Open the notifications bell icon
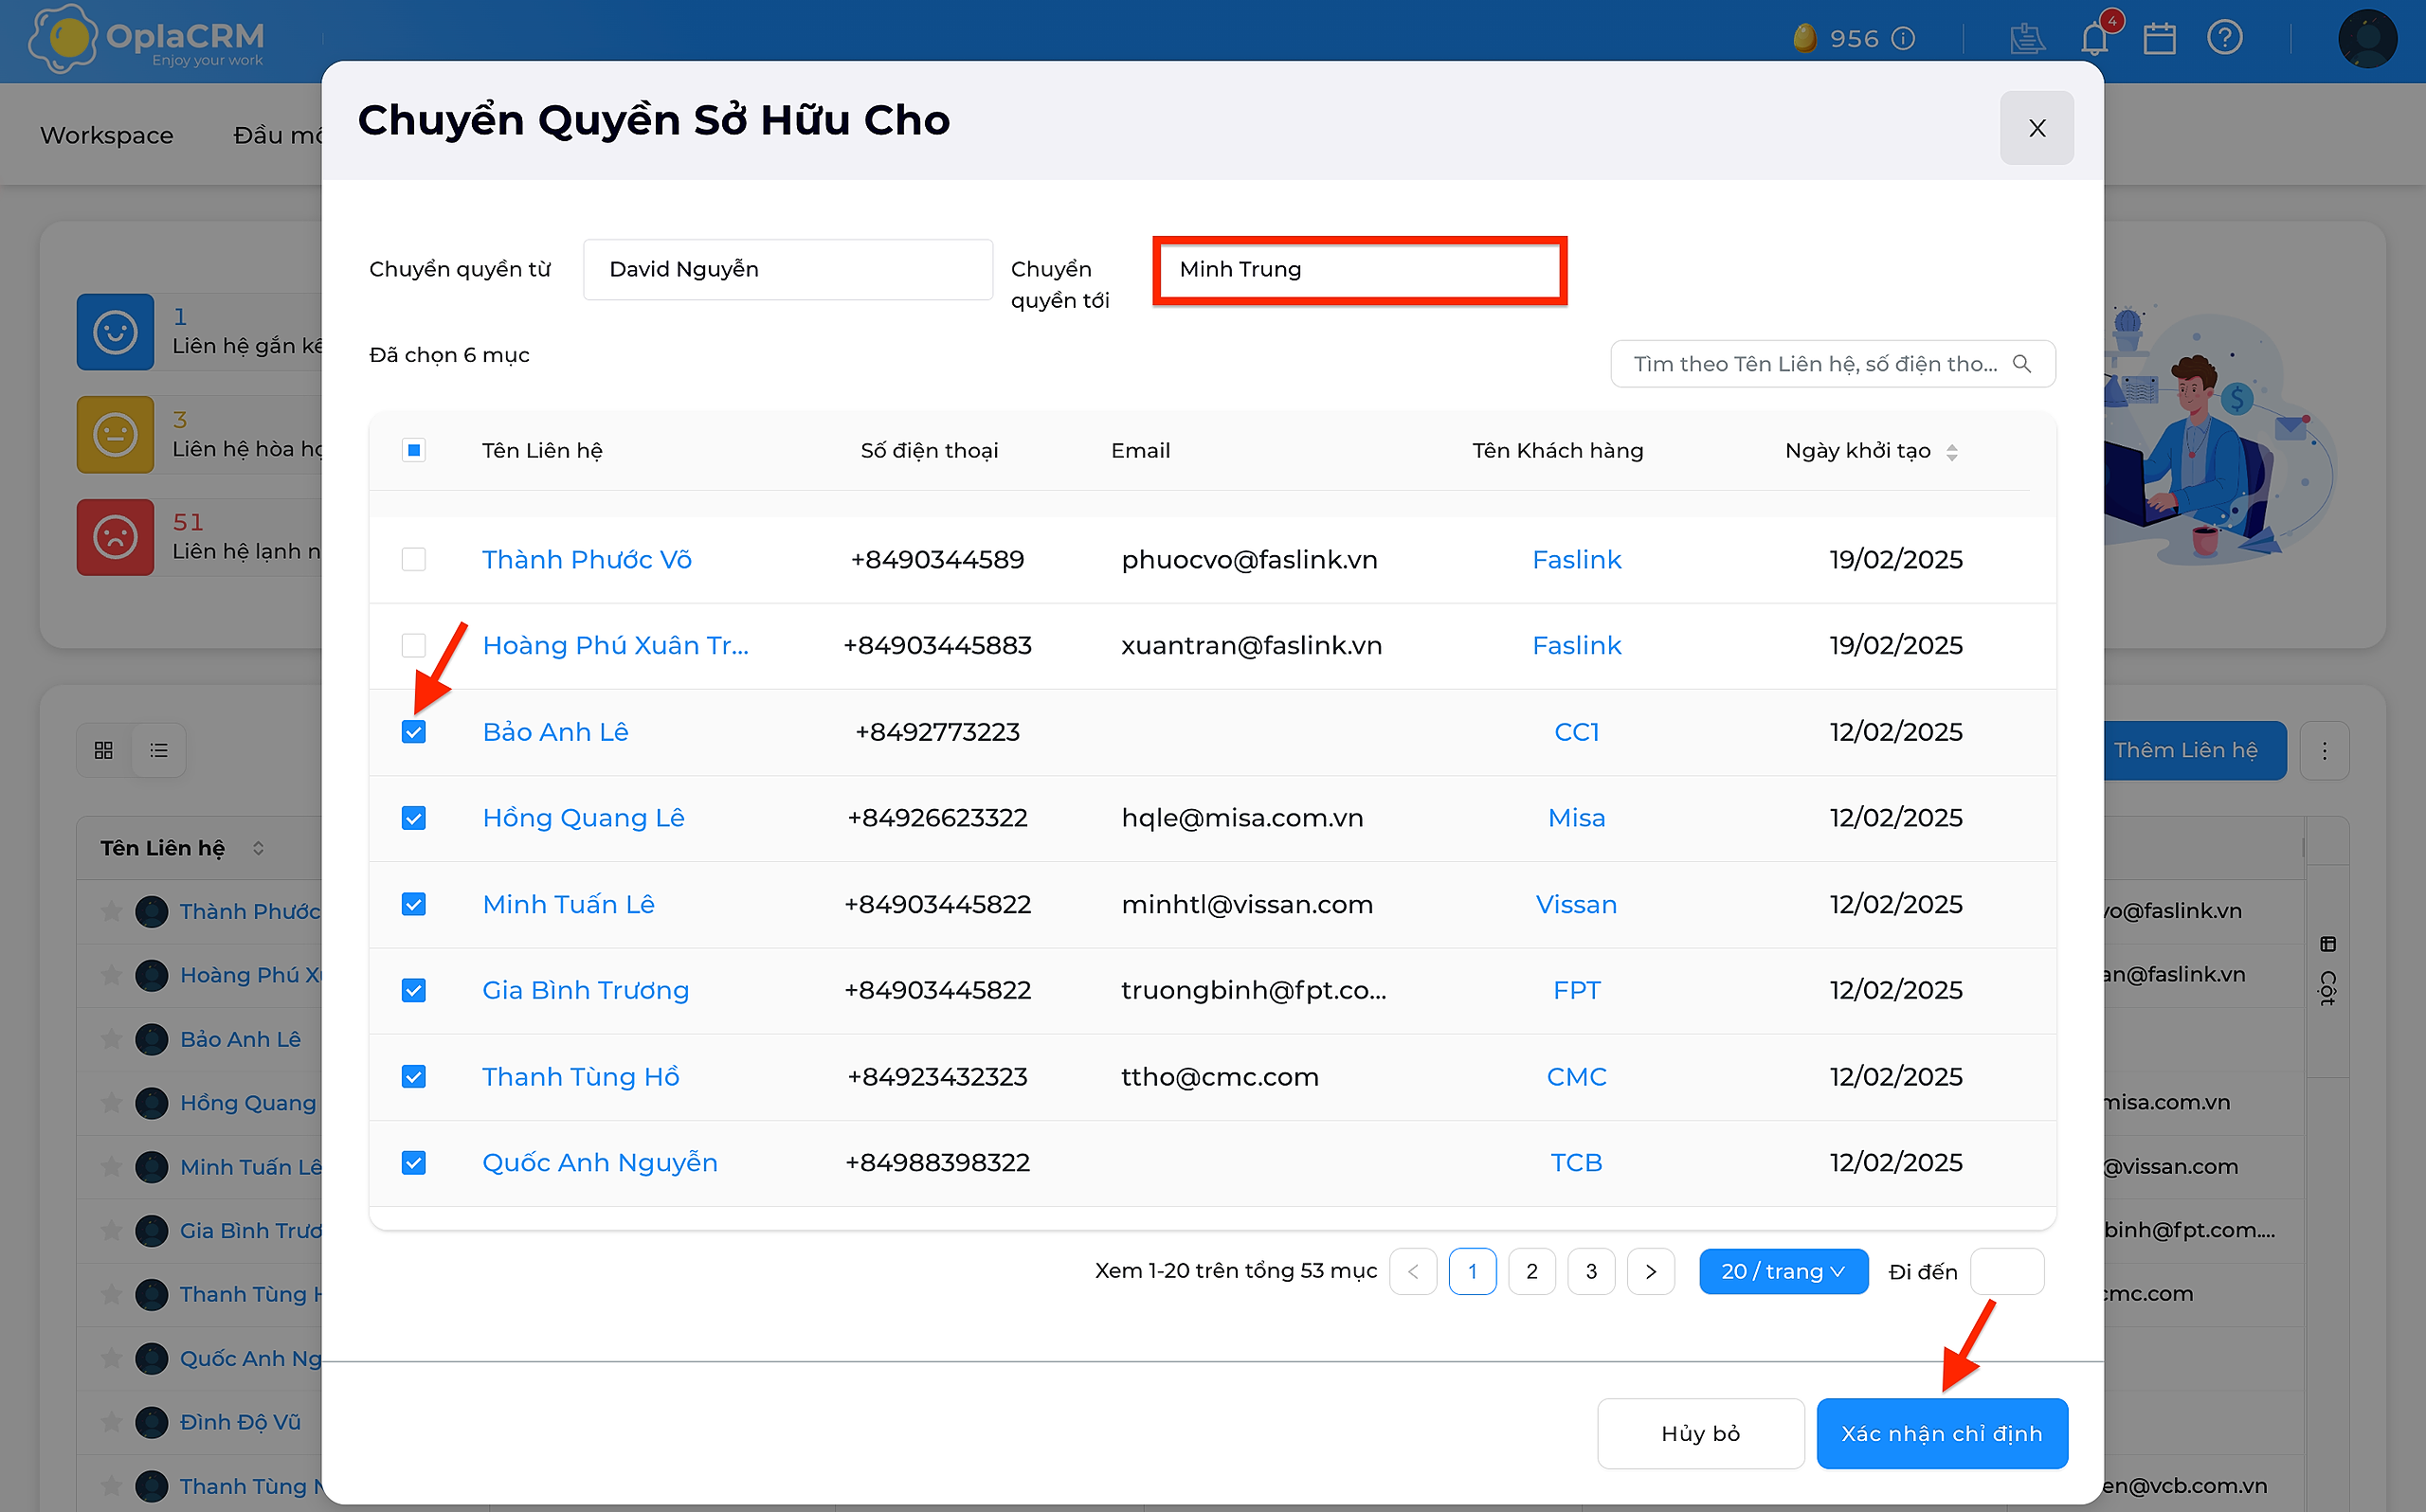 coord(2094,38)
